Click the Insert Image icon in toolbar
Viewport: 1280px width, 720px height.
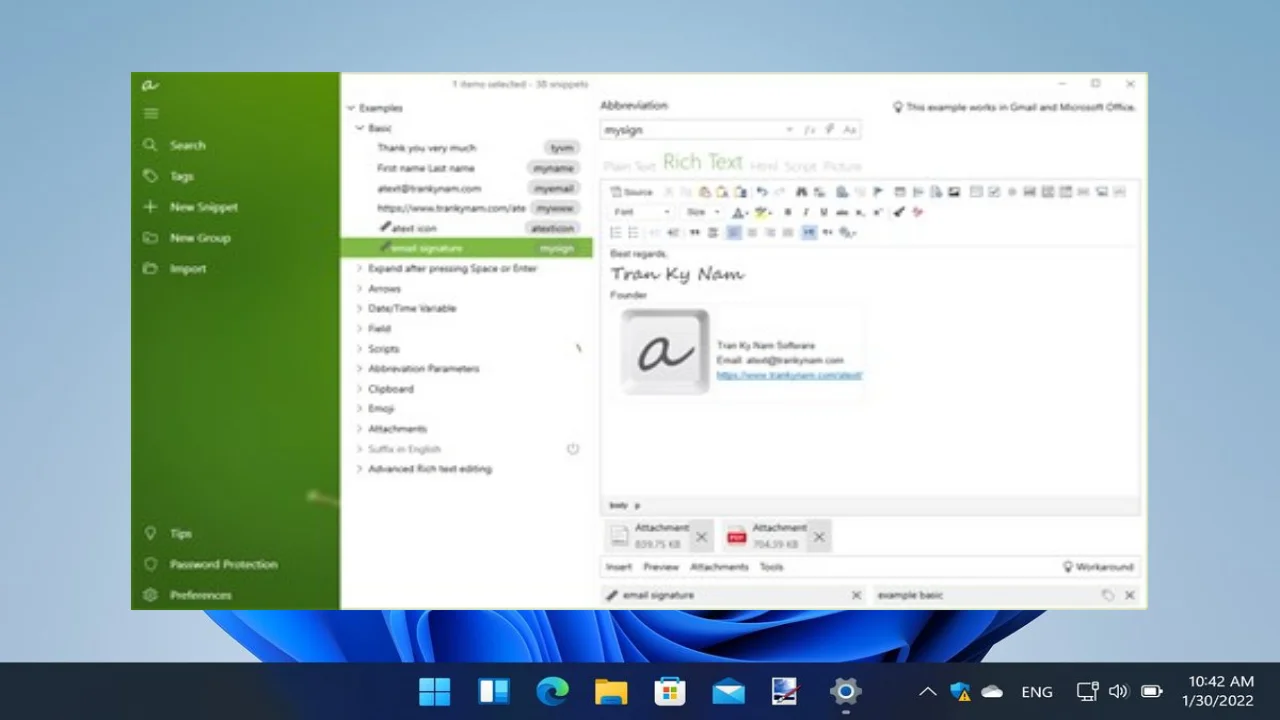pyautogui.click(x=954, y=192)
